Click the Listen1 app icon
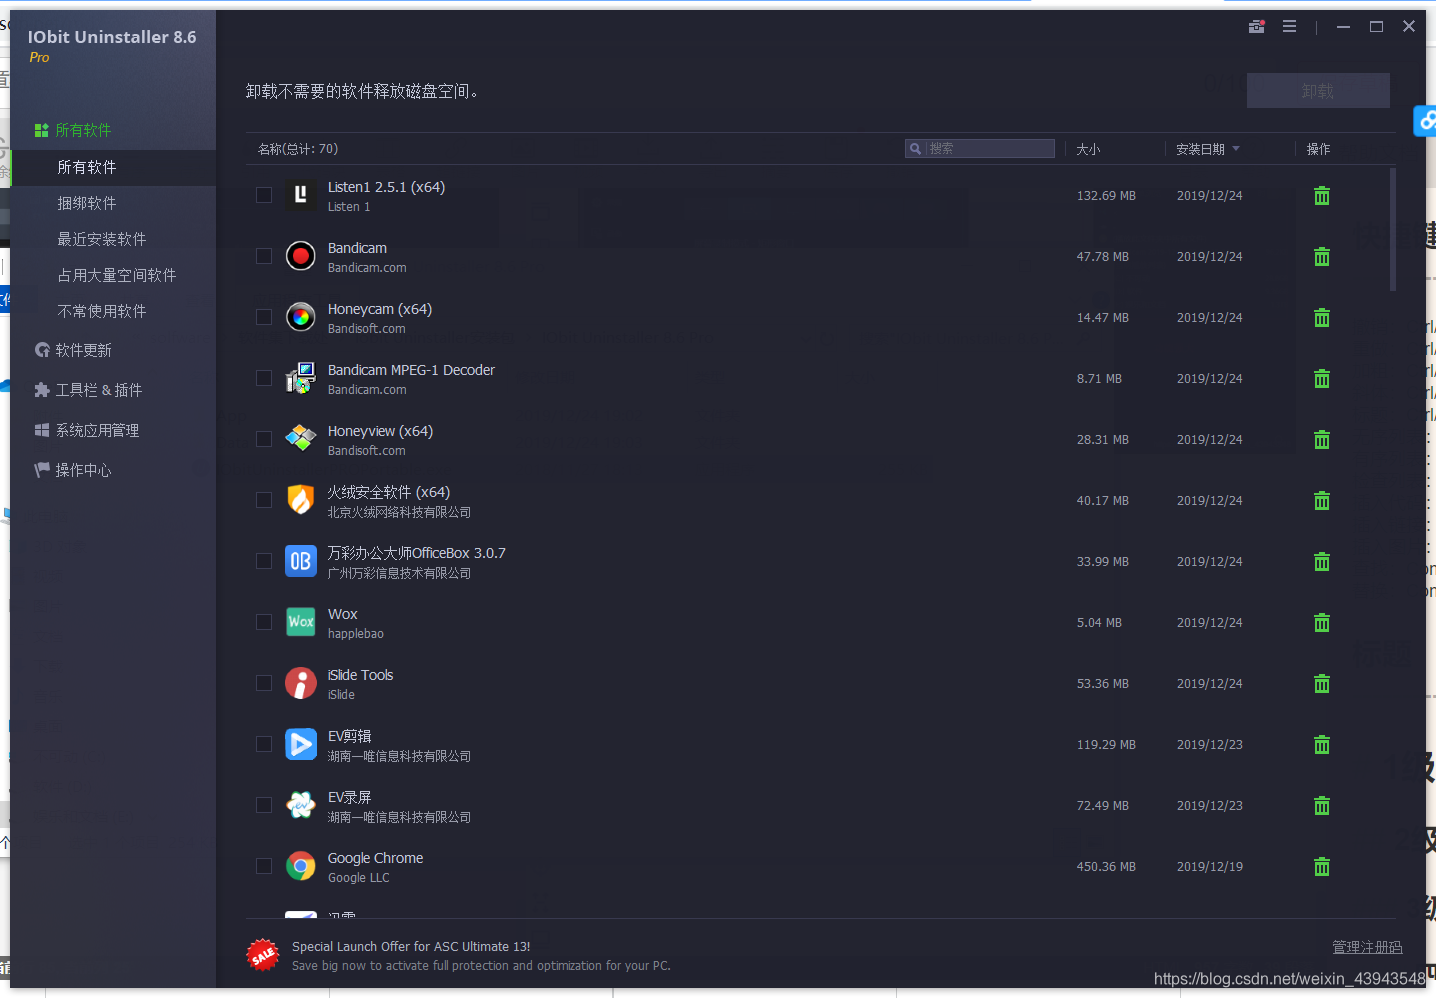Image resolution: width=1436 pixels, height=998 pixels. click(300, 196)
